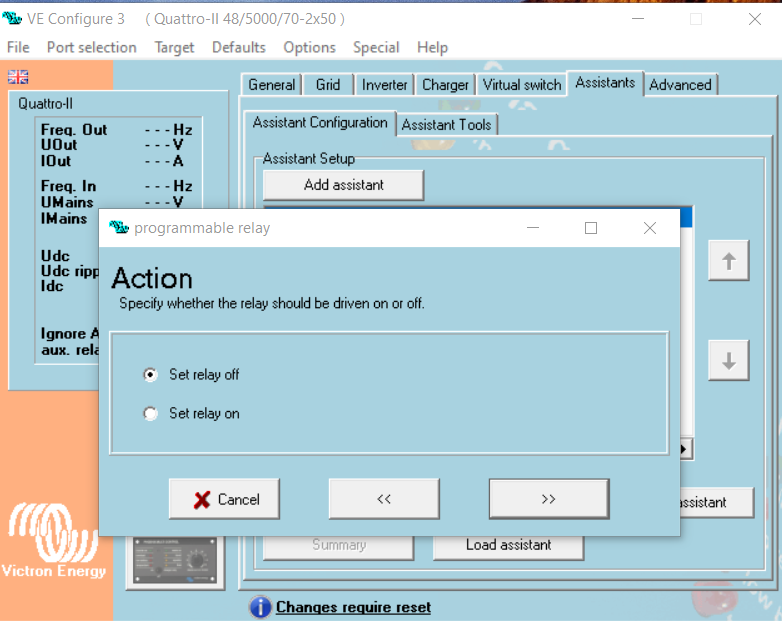
Task: Click the UK flag language icon
Action: click(18, 77)
